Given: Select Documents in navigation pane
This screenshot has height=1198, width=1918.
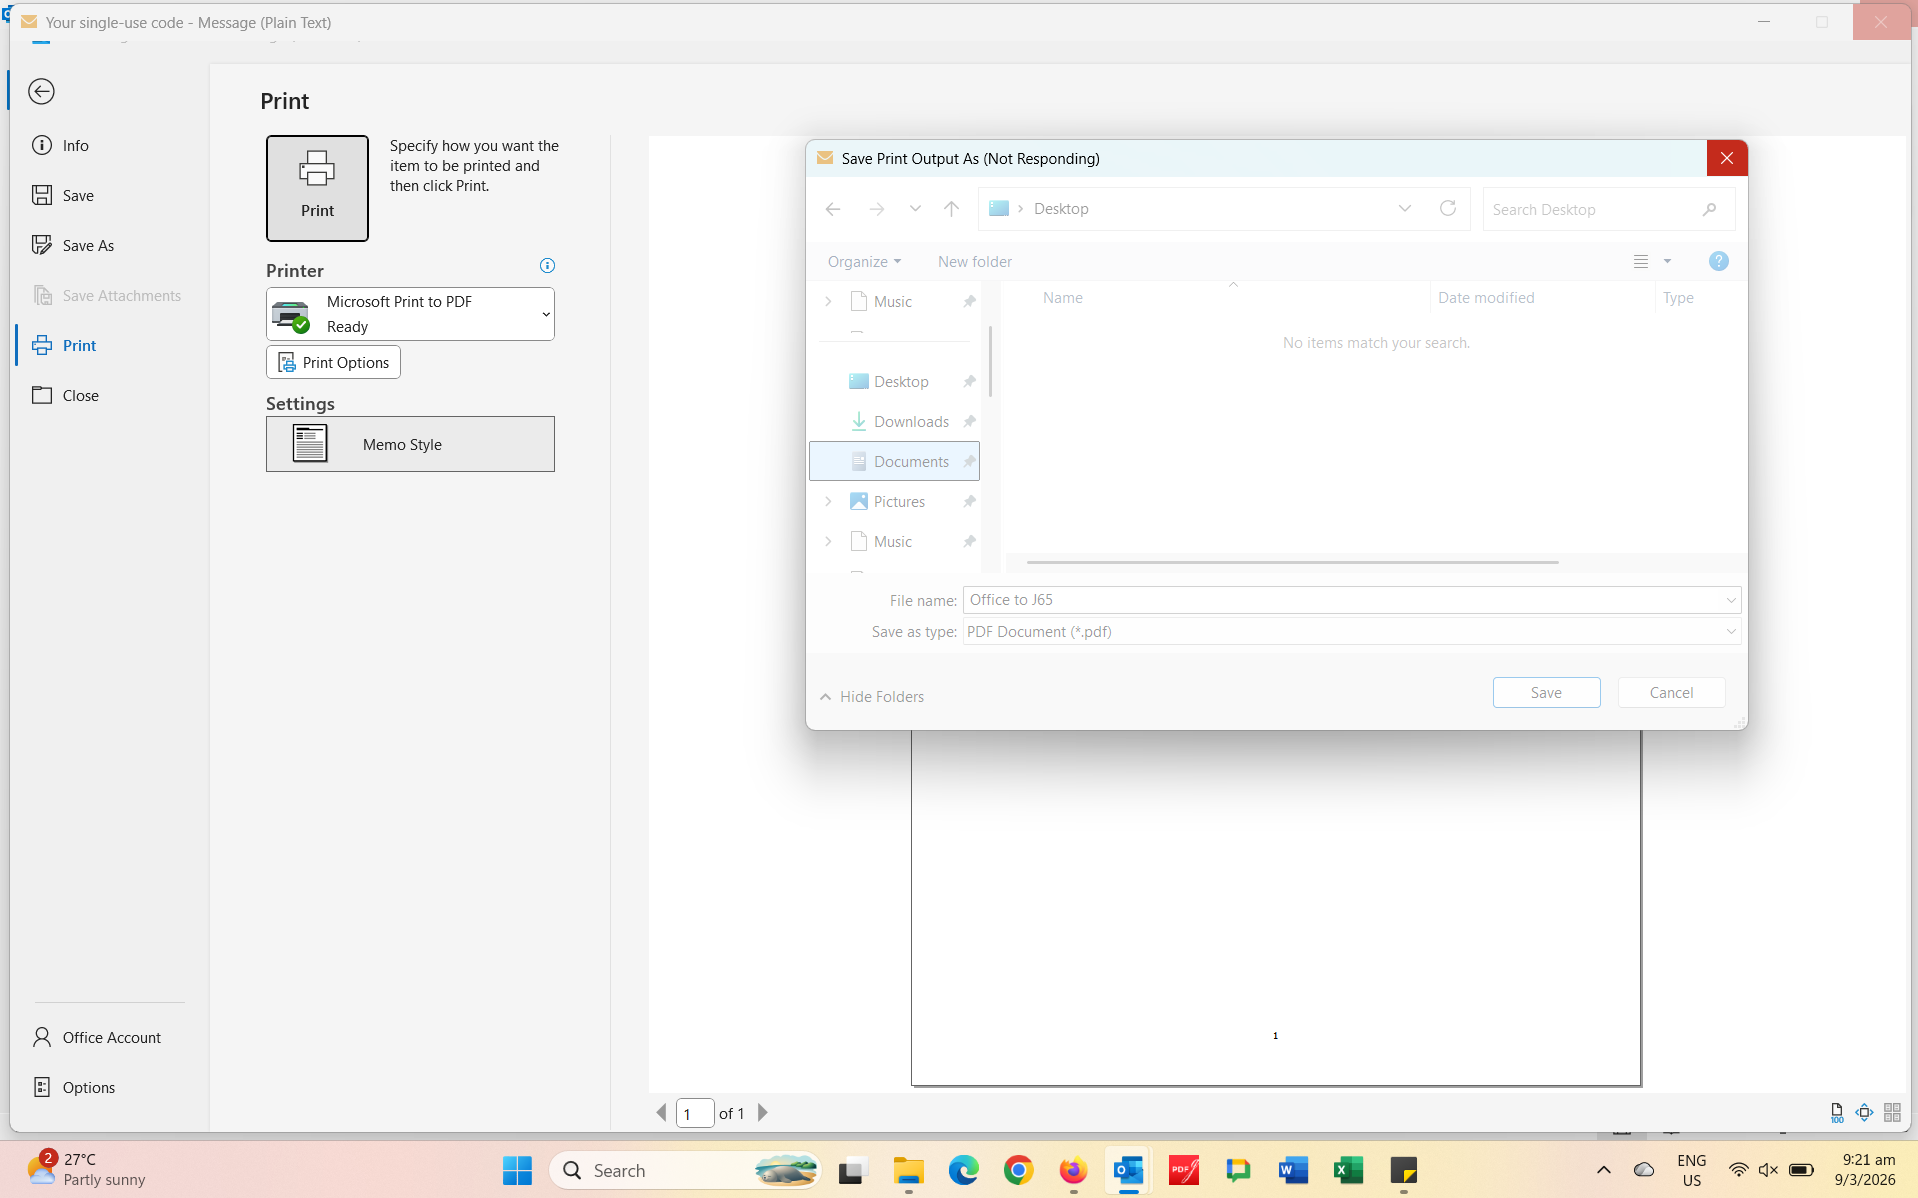Looking at the screenshot, I should (895, 462).
